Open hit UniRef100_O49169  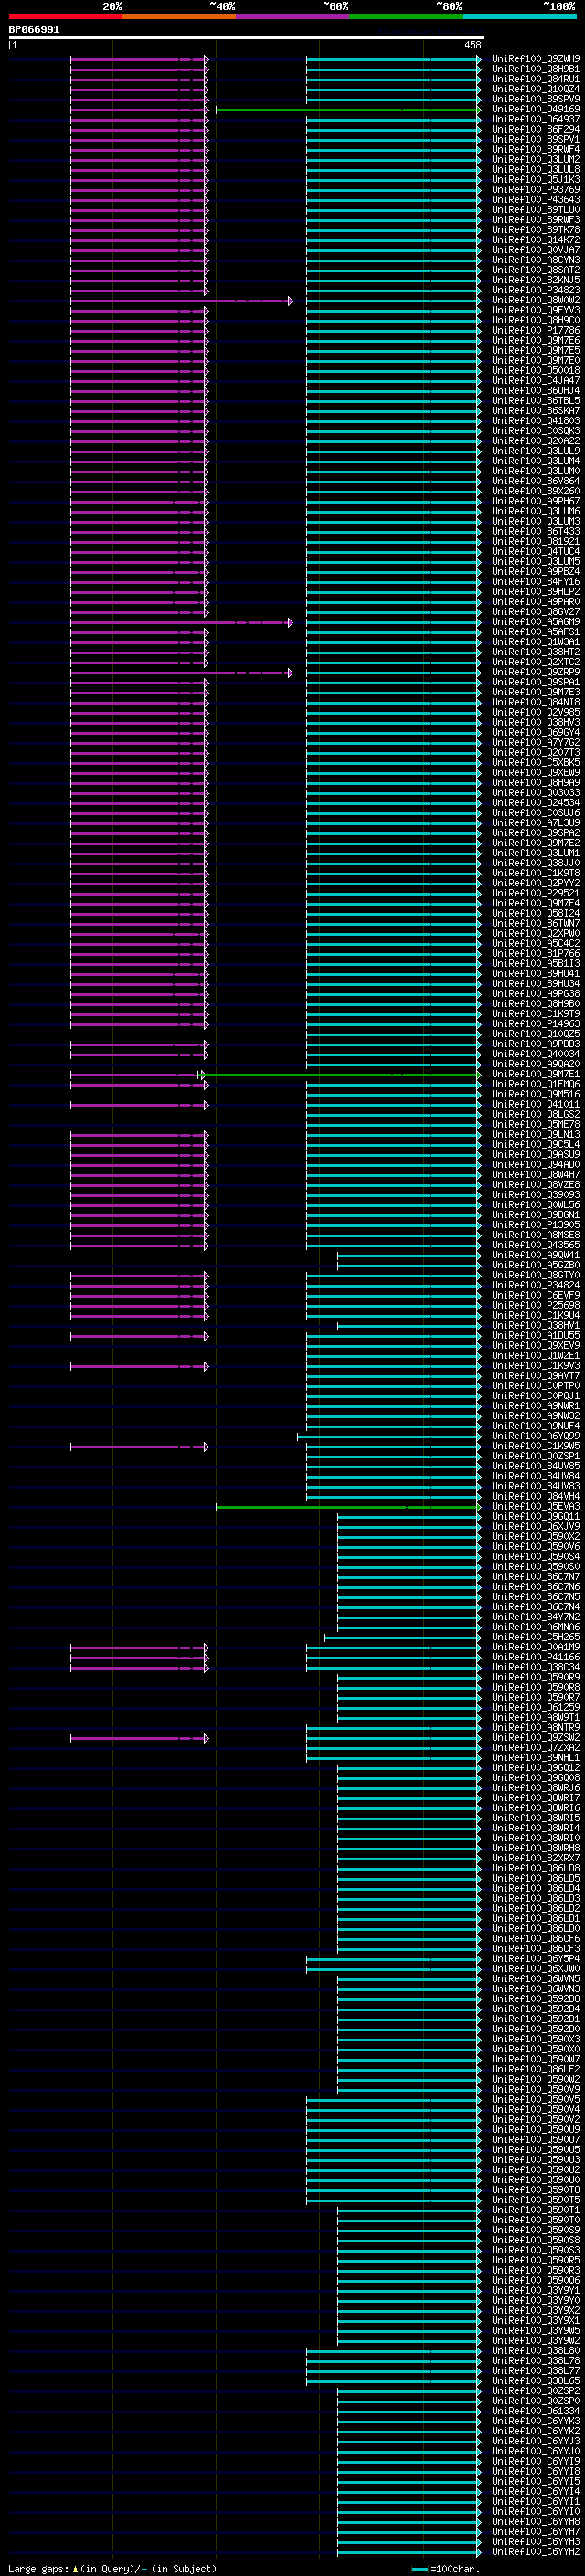click(x=536, y=109)
